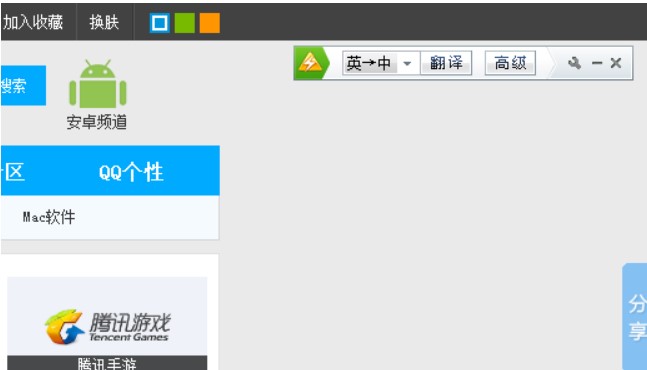
Task: Switch to the QQ个性 tab
Action: tap(131, 172)
